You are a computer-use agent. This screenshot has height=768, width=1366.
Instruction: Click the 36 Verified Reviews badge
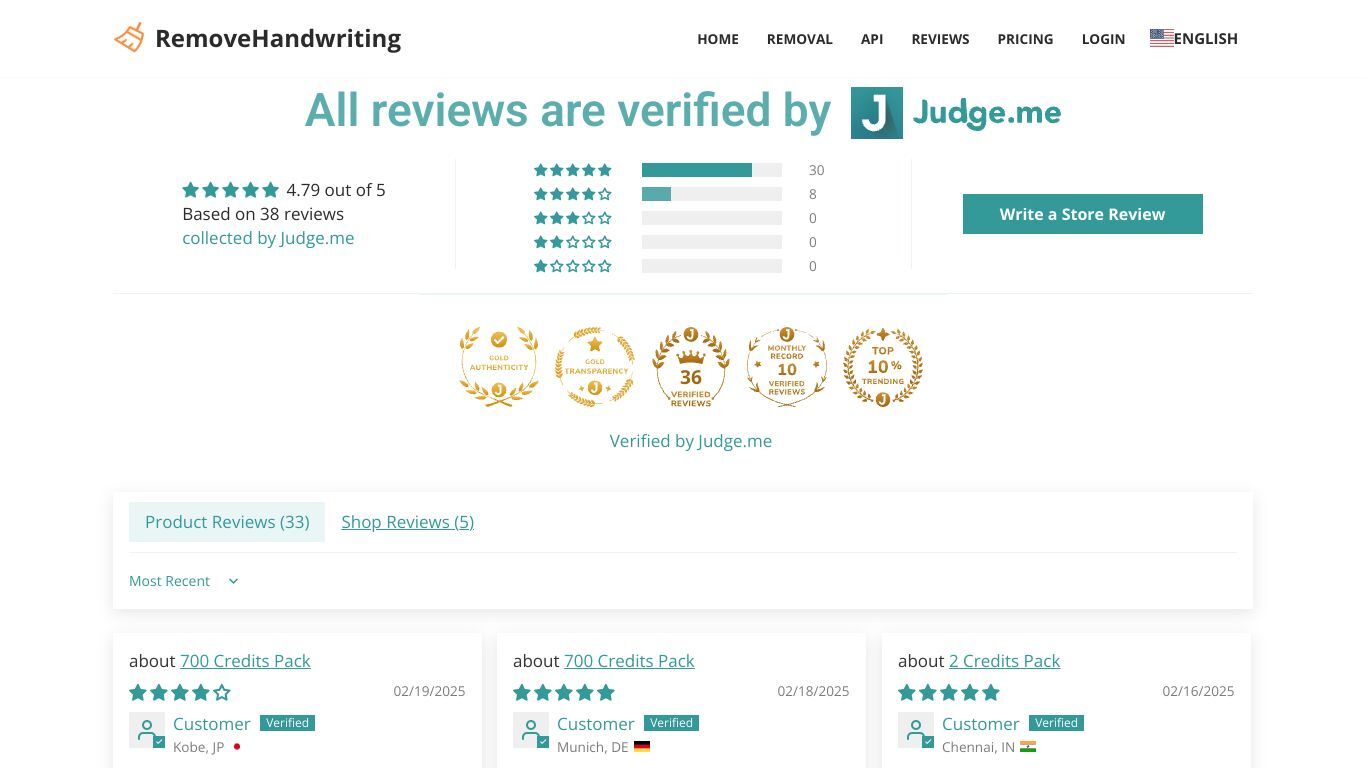pyautogui.click(x=691, y=367)
